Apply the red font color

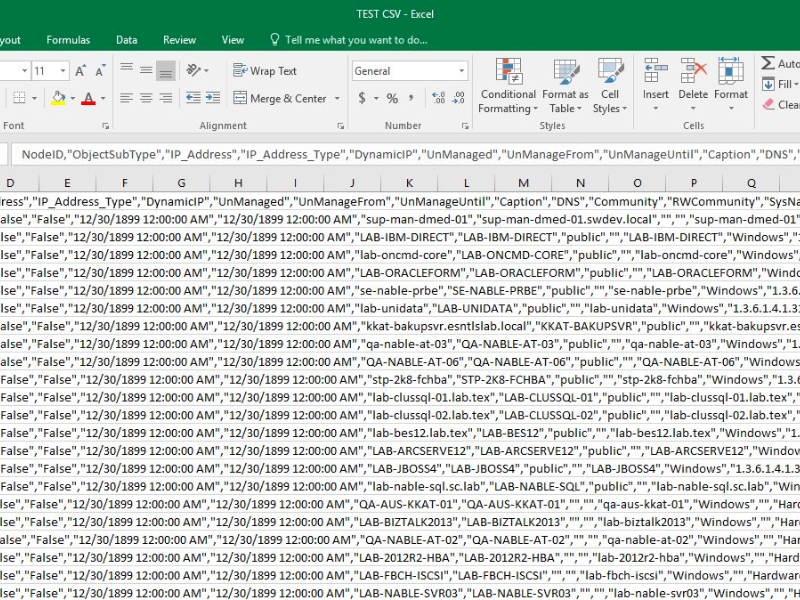pyautogui.click(x=89, y=98)
